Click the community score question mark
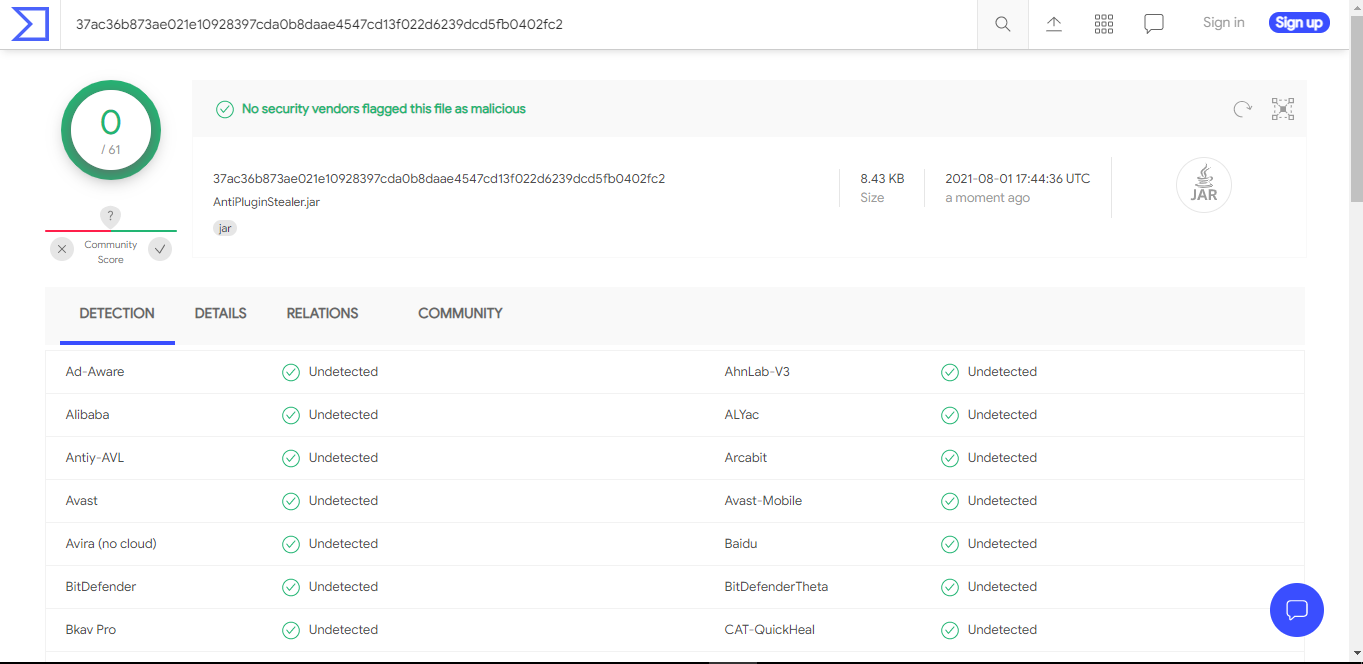The height and width of the screenshot is (664, 1363). coord(111,216)
